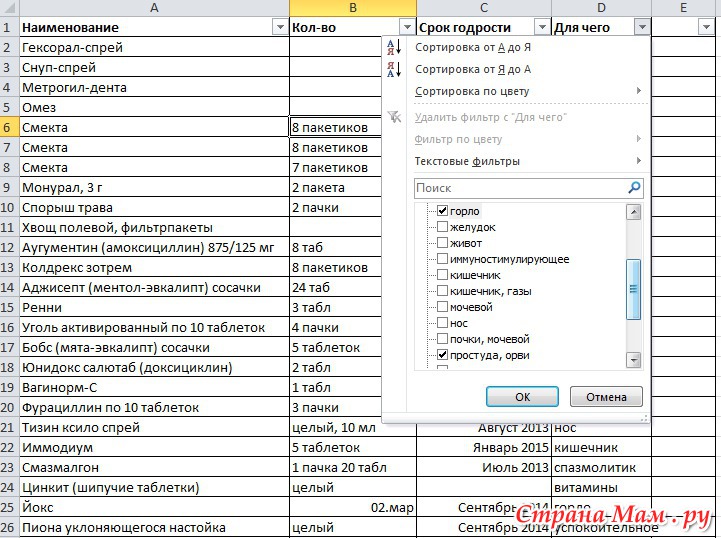721x538 pixels.
Task: Select column A header
Action: (x=154, y=8)
